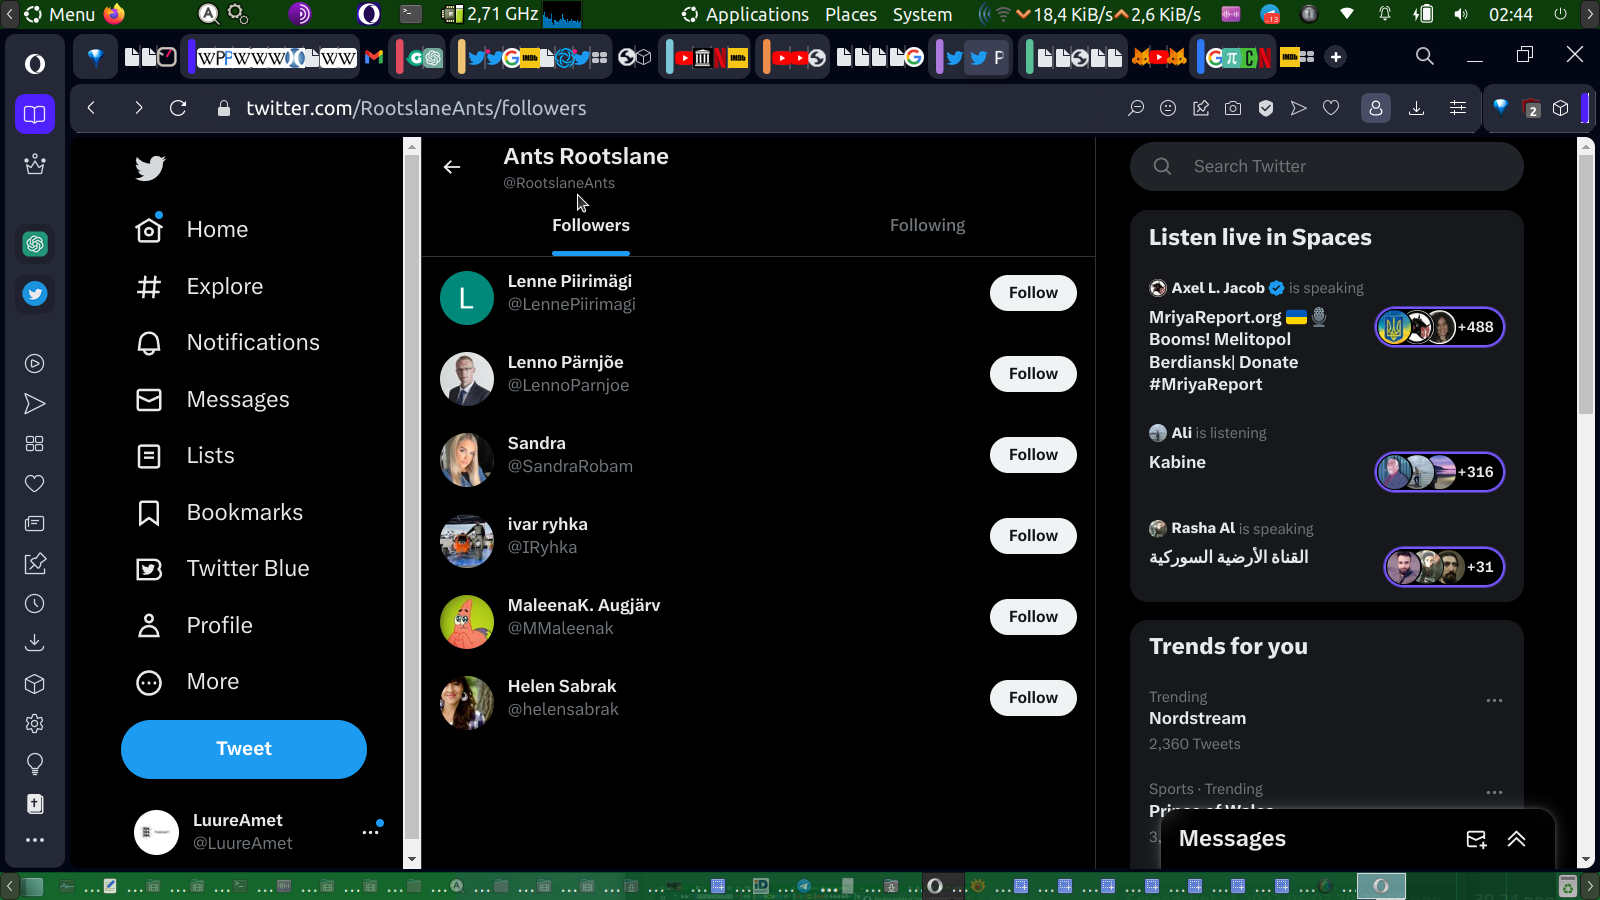The height and width of the screenshot is (900, 1600).
Task: Open My Flow arrow icon in sidebar
Action: point(35,404)
